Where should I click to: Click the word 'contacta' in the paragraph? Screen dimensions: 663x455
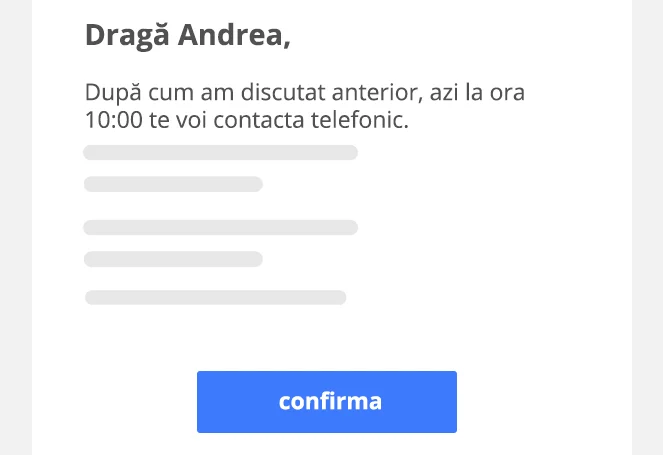259,120
